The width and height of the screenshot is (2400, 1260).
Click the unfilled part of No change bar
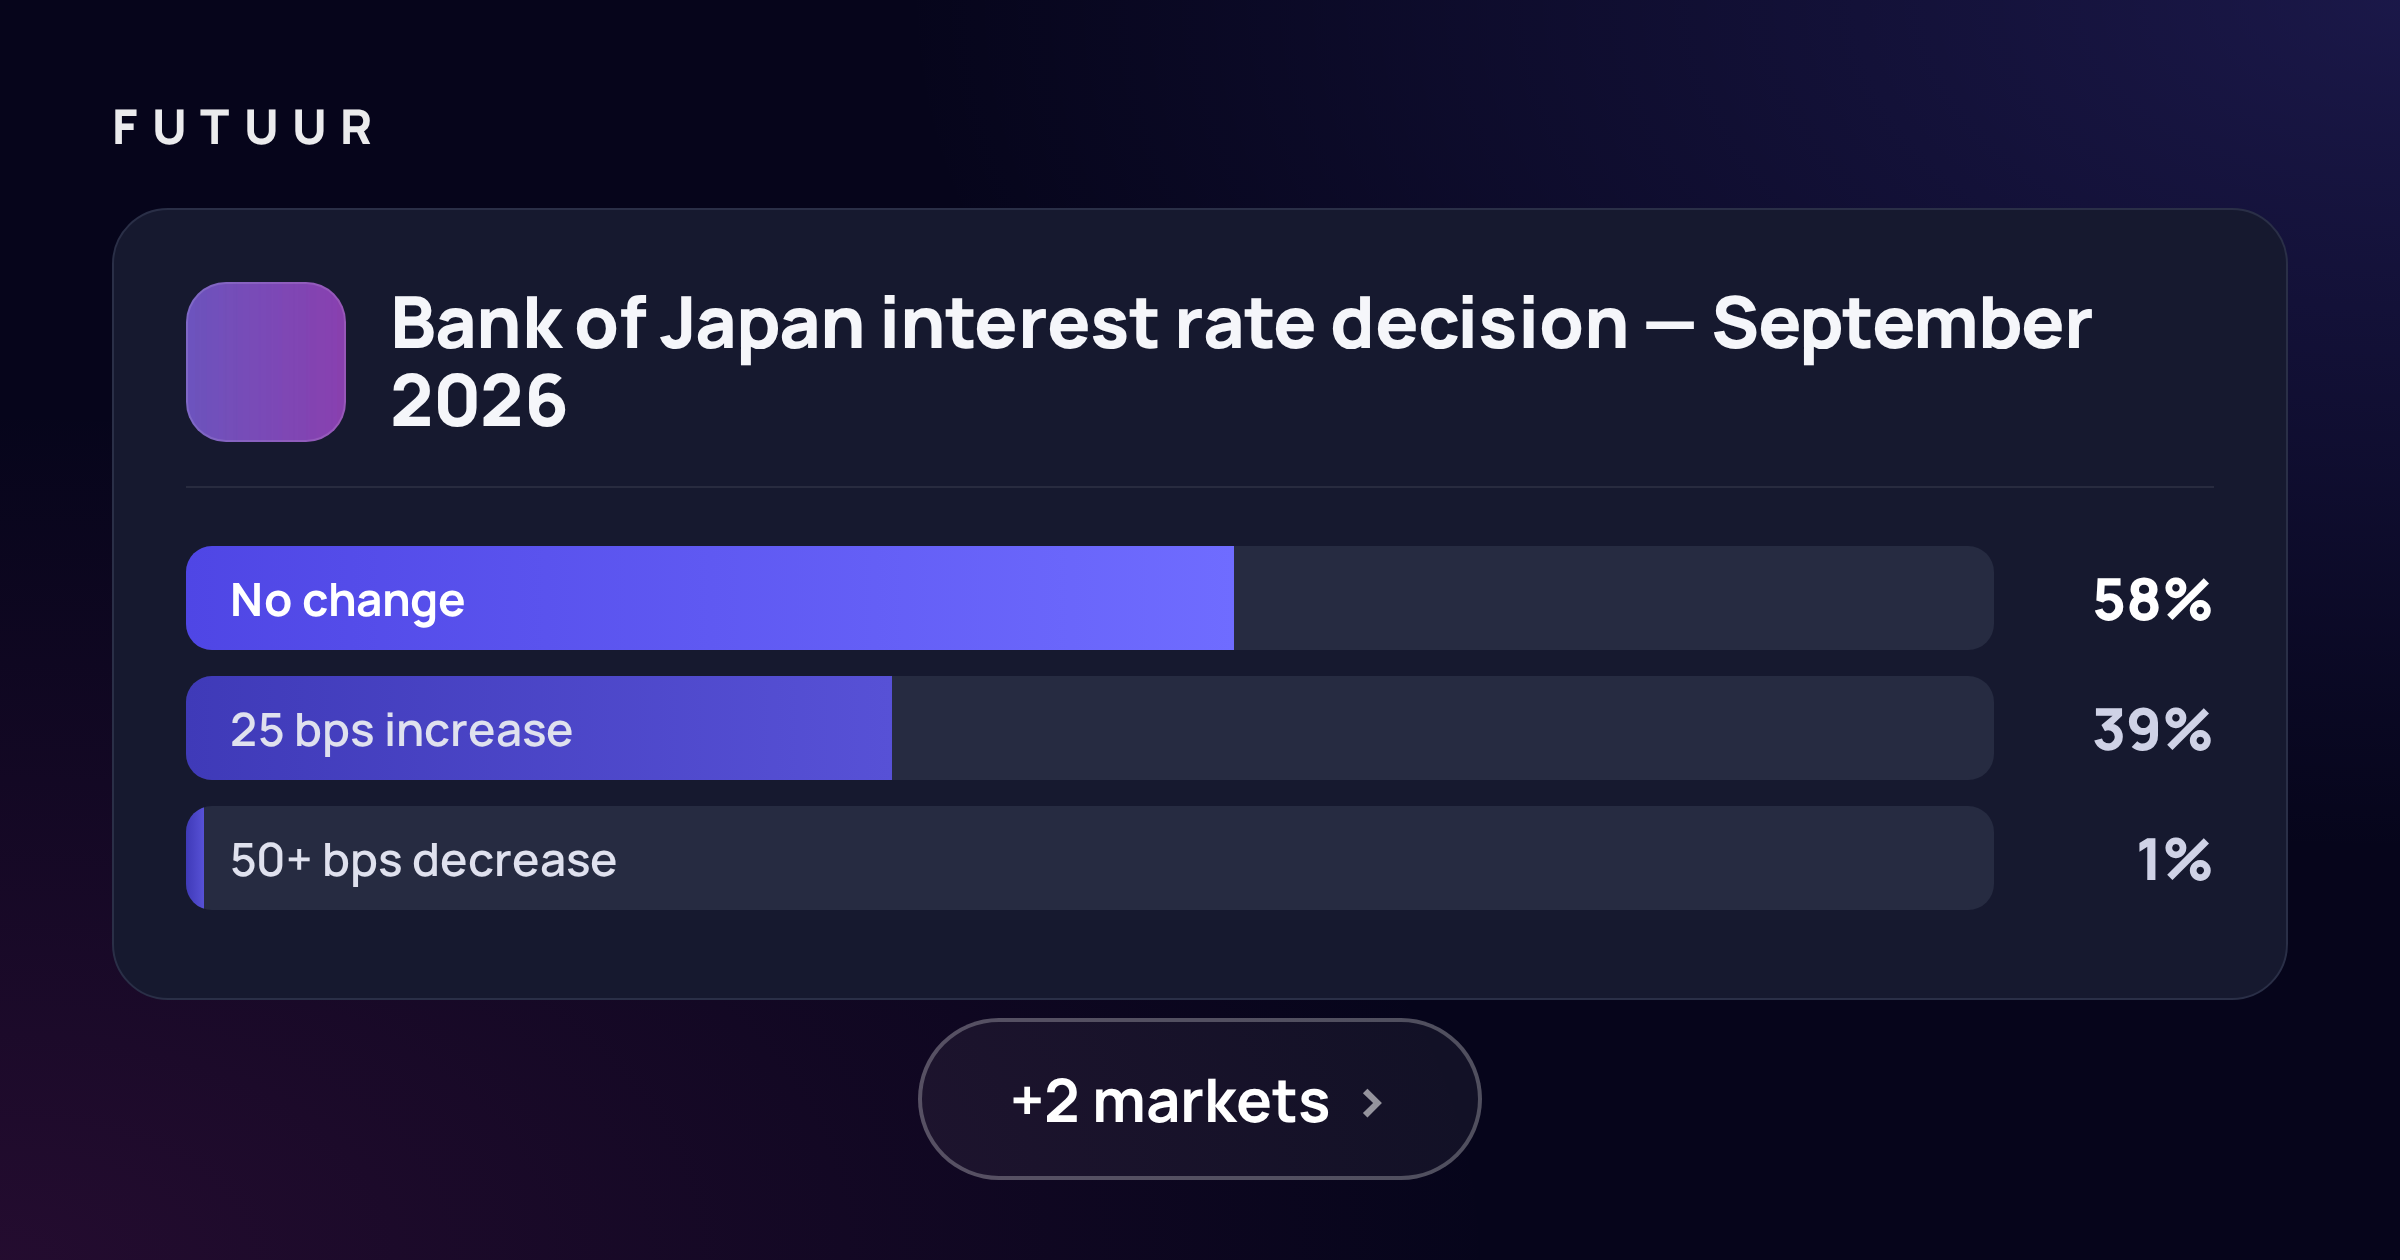[1614, 598]
